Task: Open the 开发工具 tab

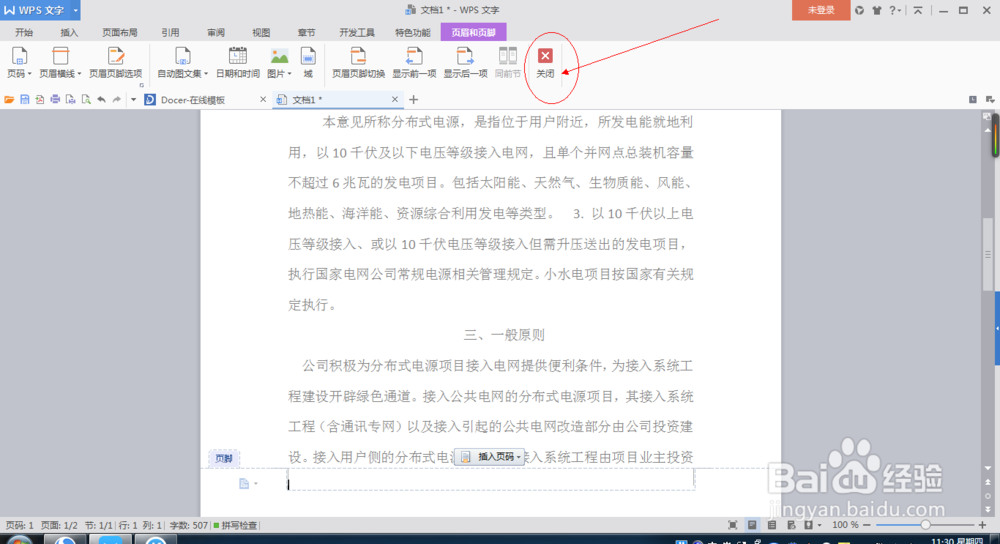Action: 357,33
